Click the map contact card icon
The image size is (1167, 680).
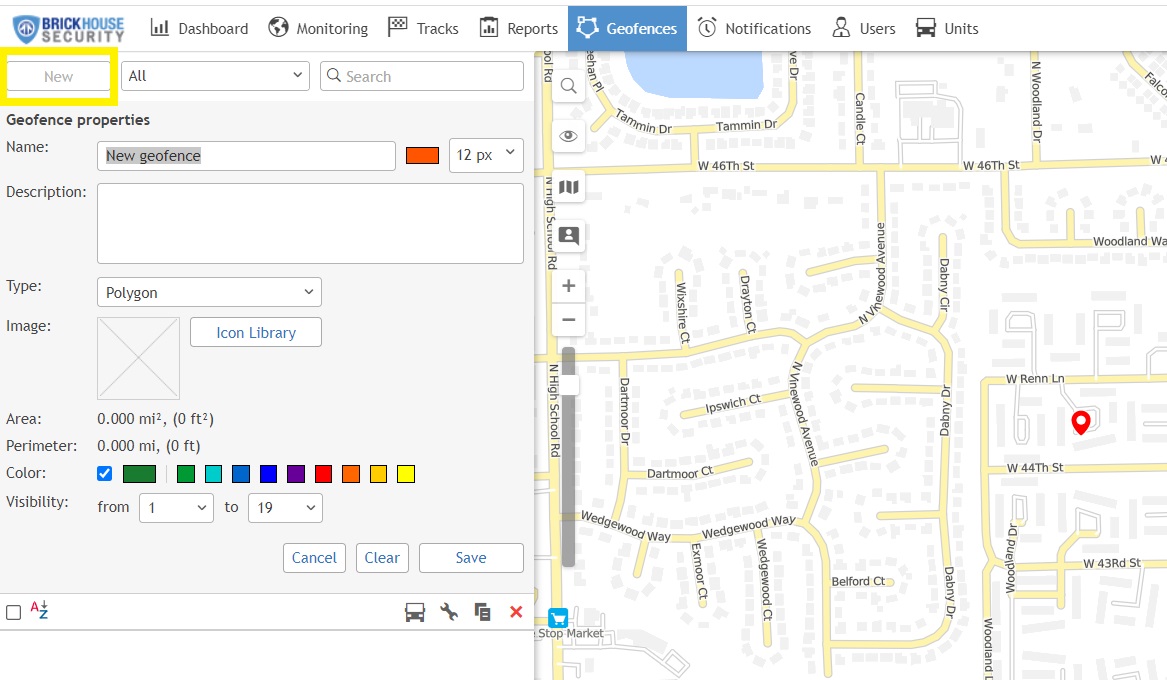pyautogui.click(x=569, y=236)
